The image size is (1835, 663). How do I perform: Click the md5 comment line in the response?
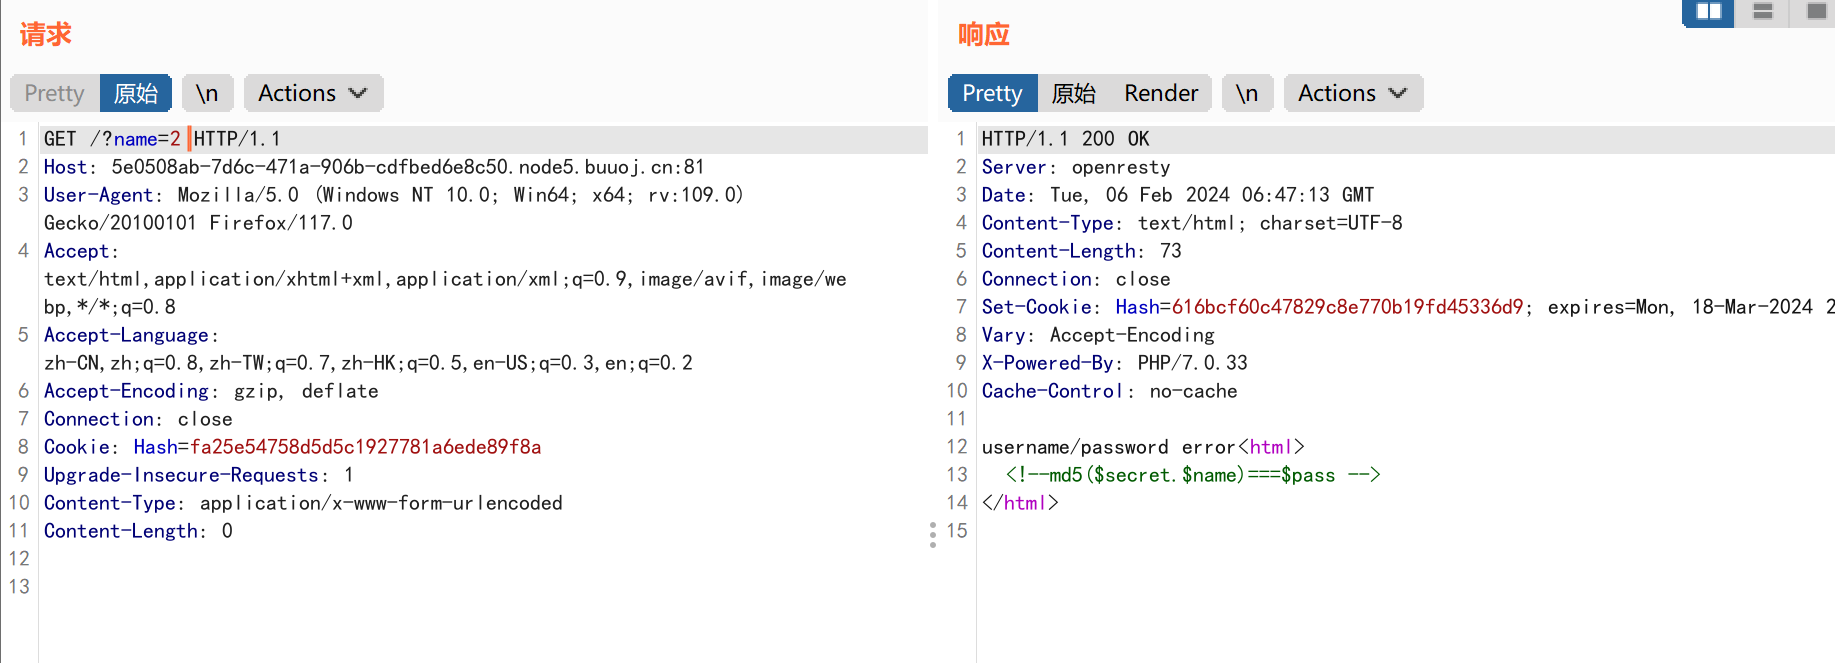click(x=1192, y=475)
